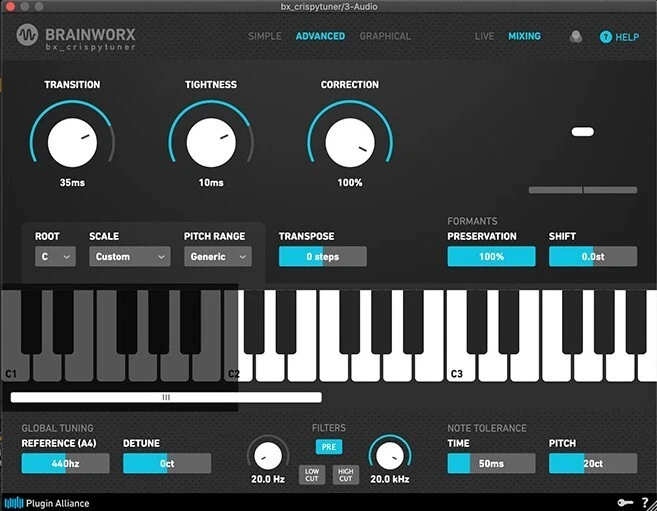Image resolution: width=657 pixels, height=511 pixels.
Task: Click the 20.0 kHz value text
Action: pos(390,479)
